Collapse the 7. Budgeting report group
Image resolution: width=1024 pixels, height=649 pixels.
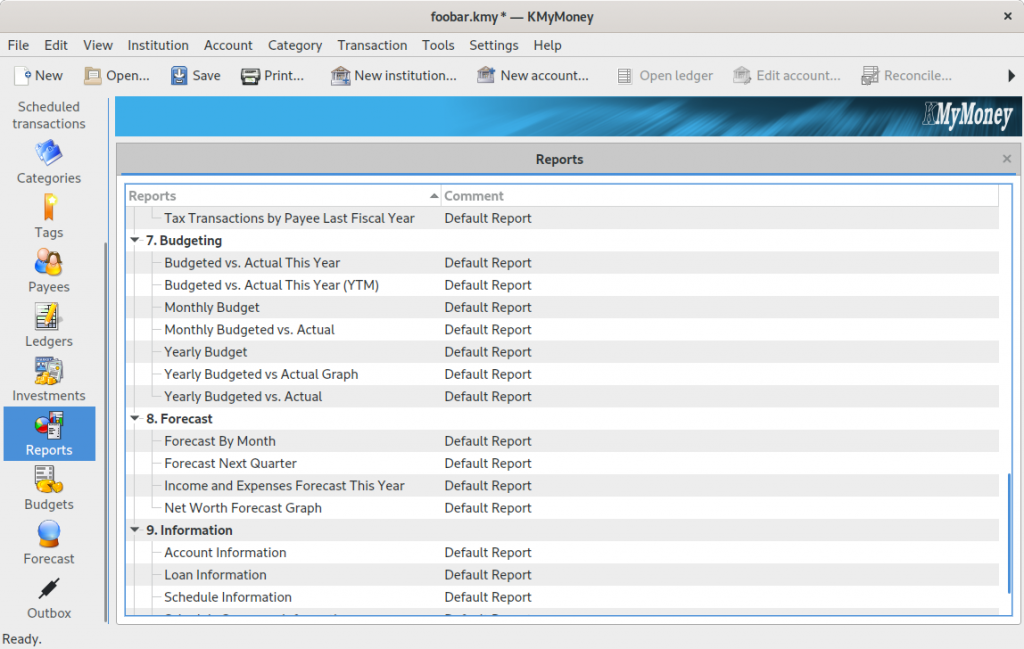coord(135,240)
